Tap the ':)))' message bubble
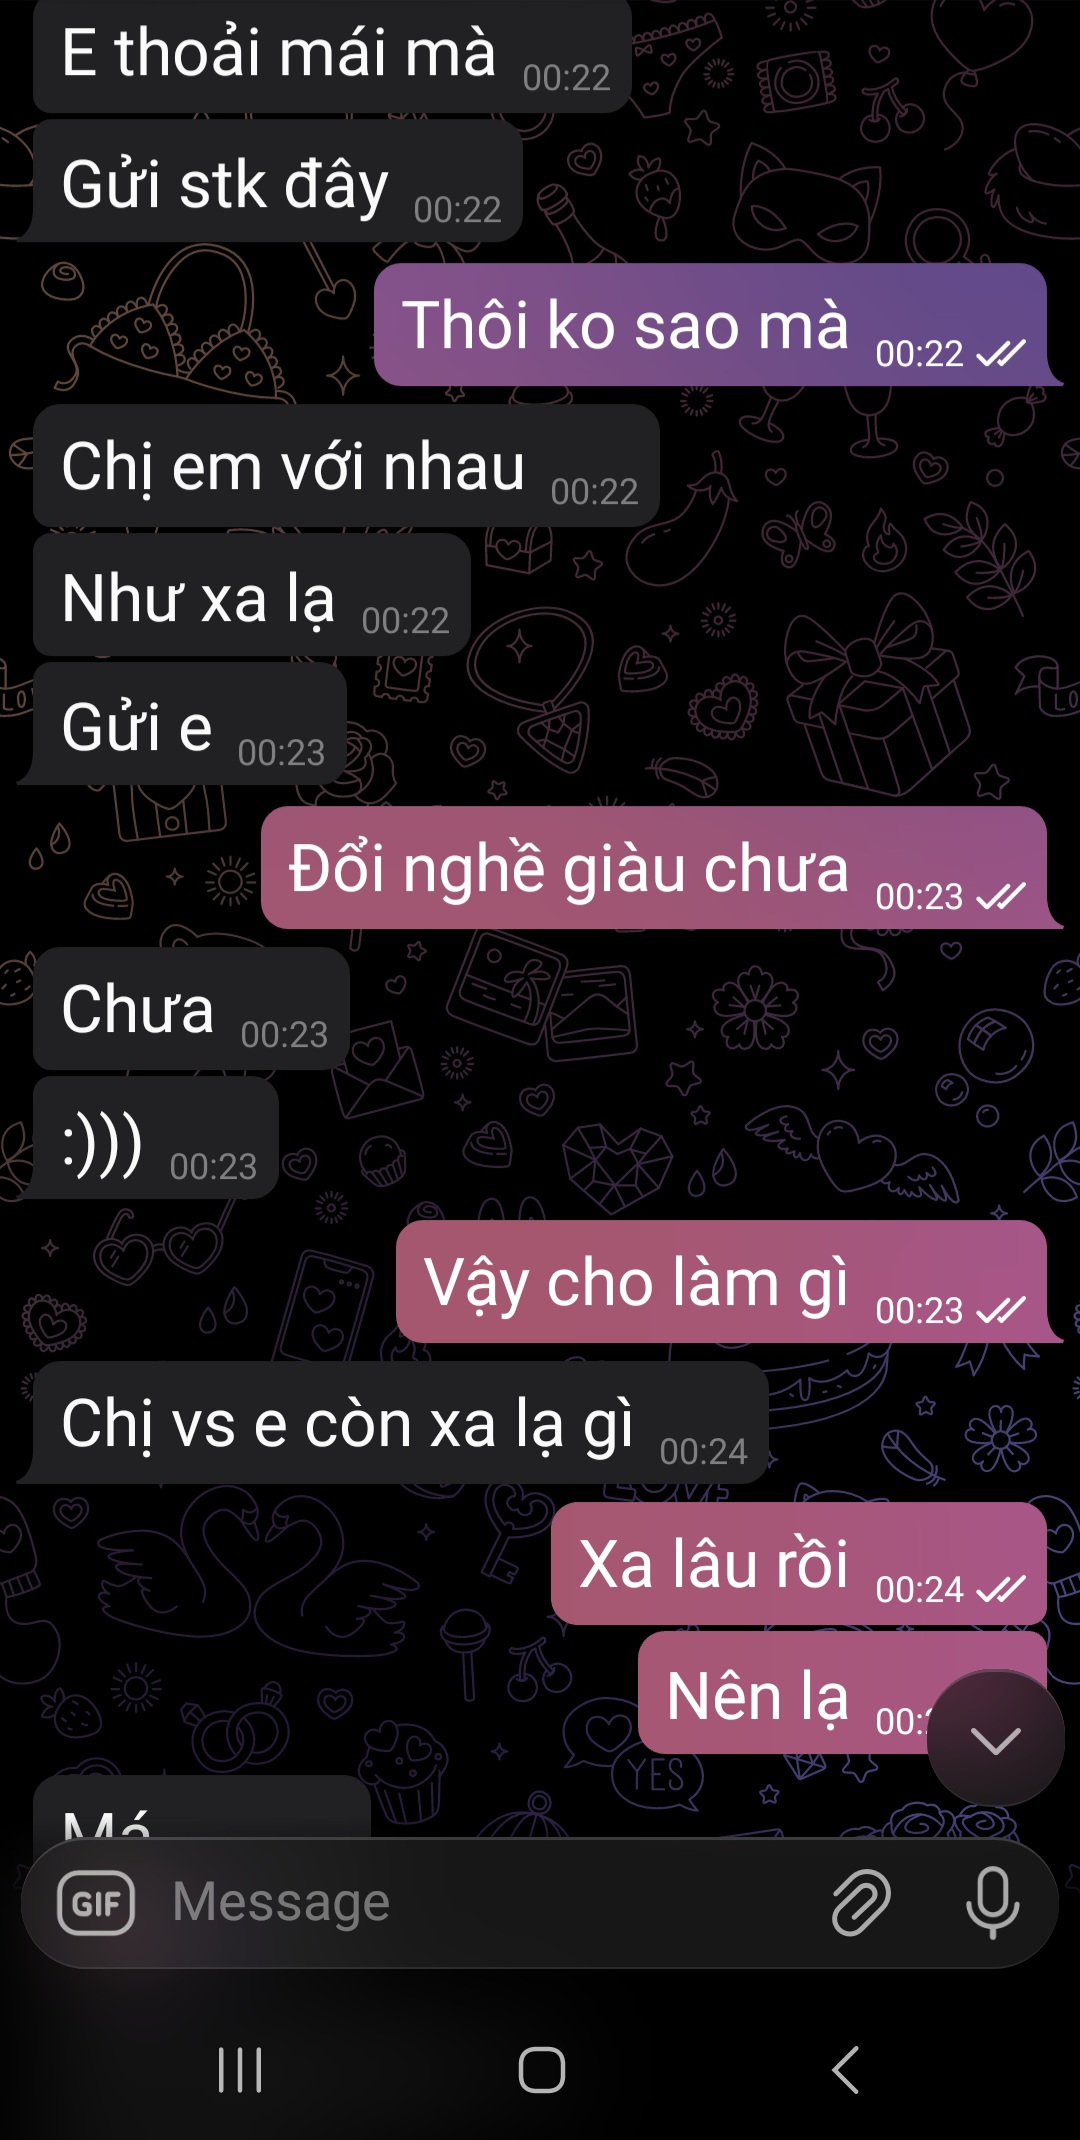Screen dimensions: 1080x2140 coord(155,1138)
